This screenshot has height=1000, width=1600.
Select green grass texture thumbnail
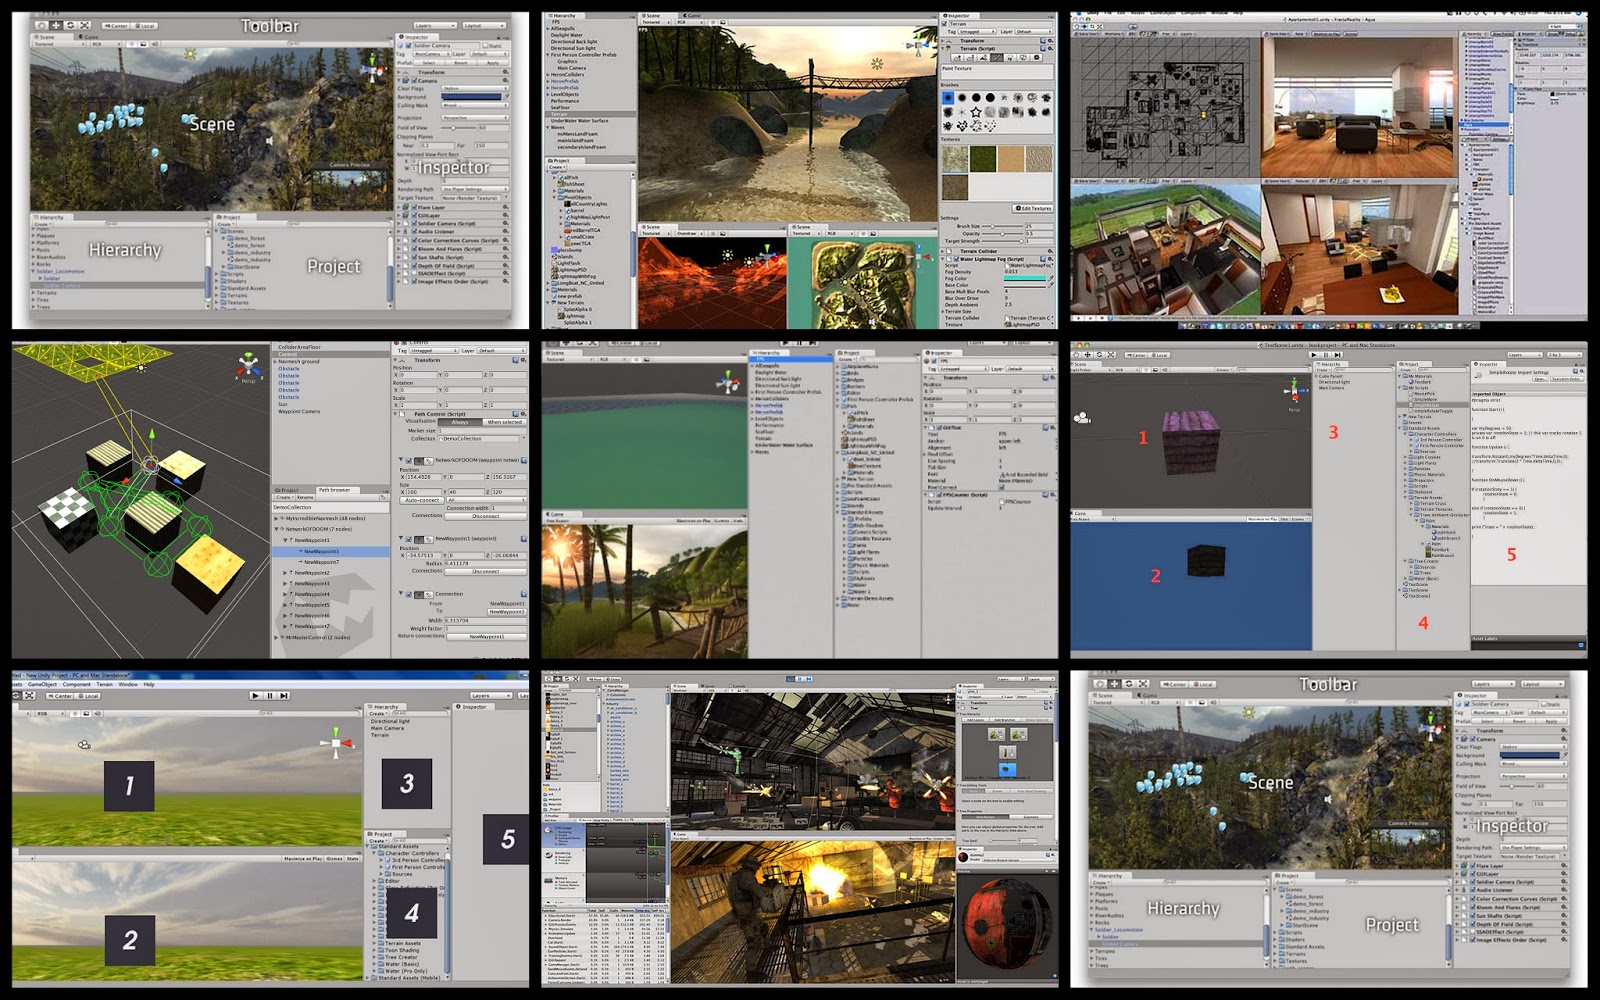click(983, 159)
